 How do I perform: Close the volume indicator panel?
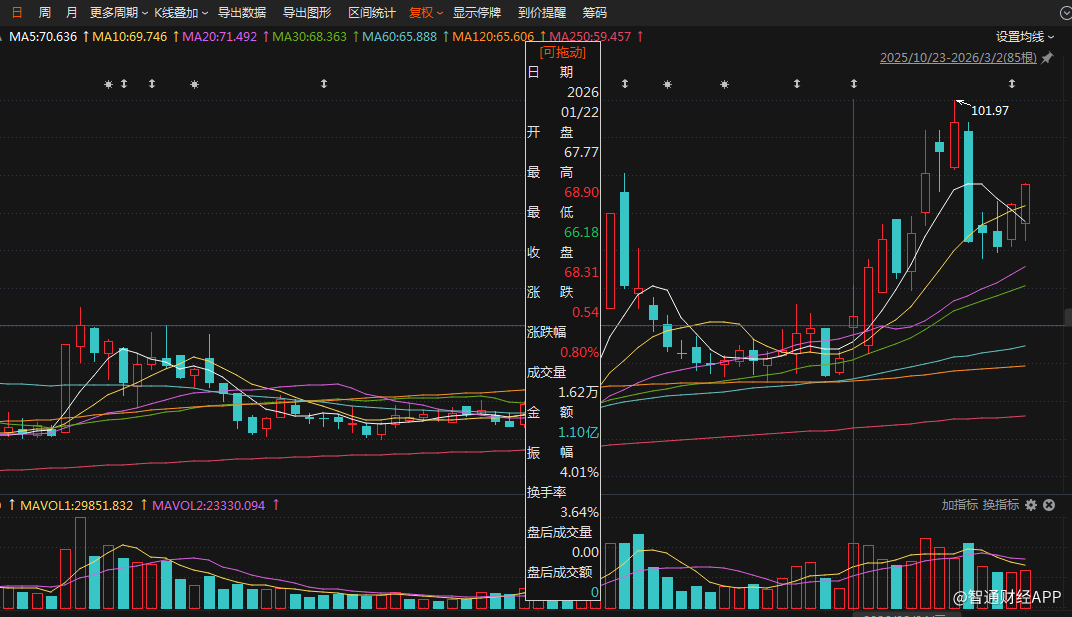(1049, 505)
